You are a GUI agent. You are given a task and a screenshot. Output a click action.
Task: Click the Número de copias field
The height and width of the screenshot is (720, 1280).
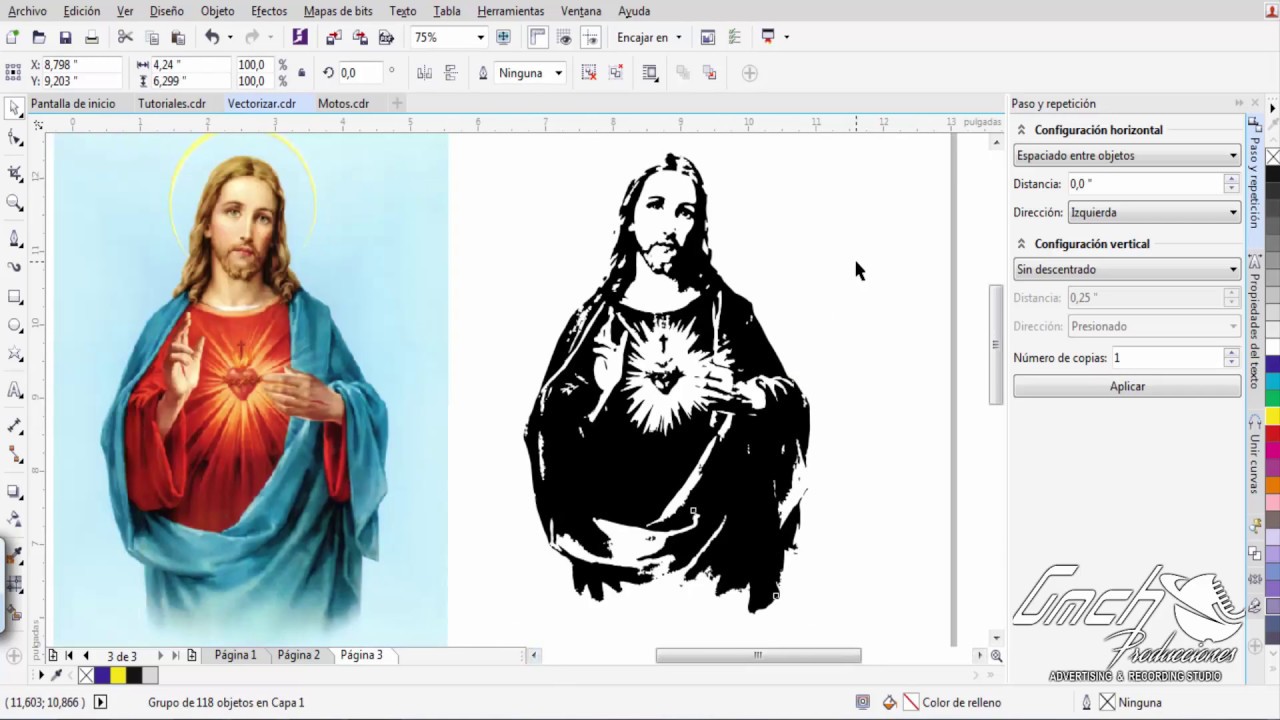[1167, 357]
